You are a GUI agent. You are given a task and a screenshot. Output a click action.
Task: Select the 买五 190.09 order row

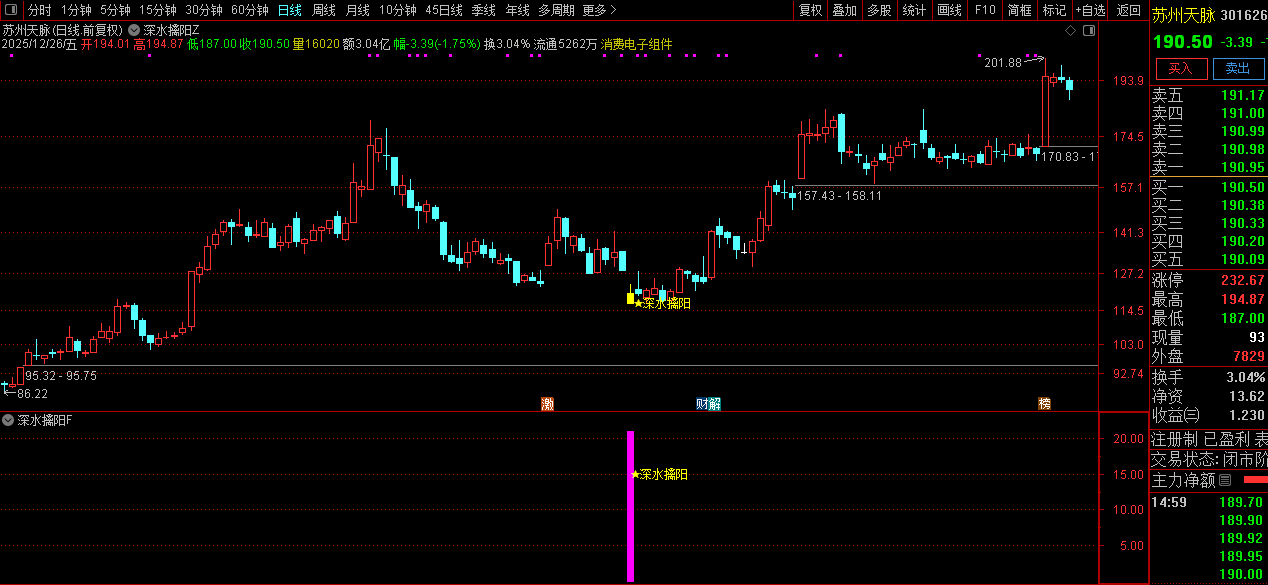tap(1208, 259)
